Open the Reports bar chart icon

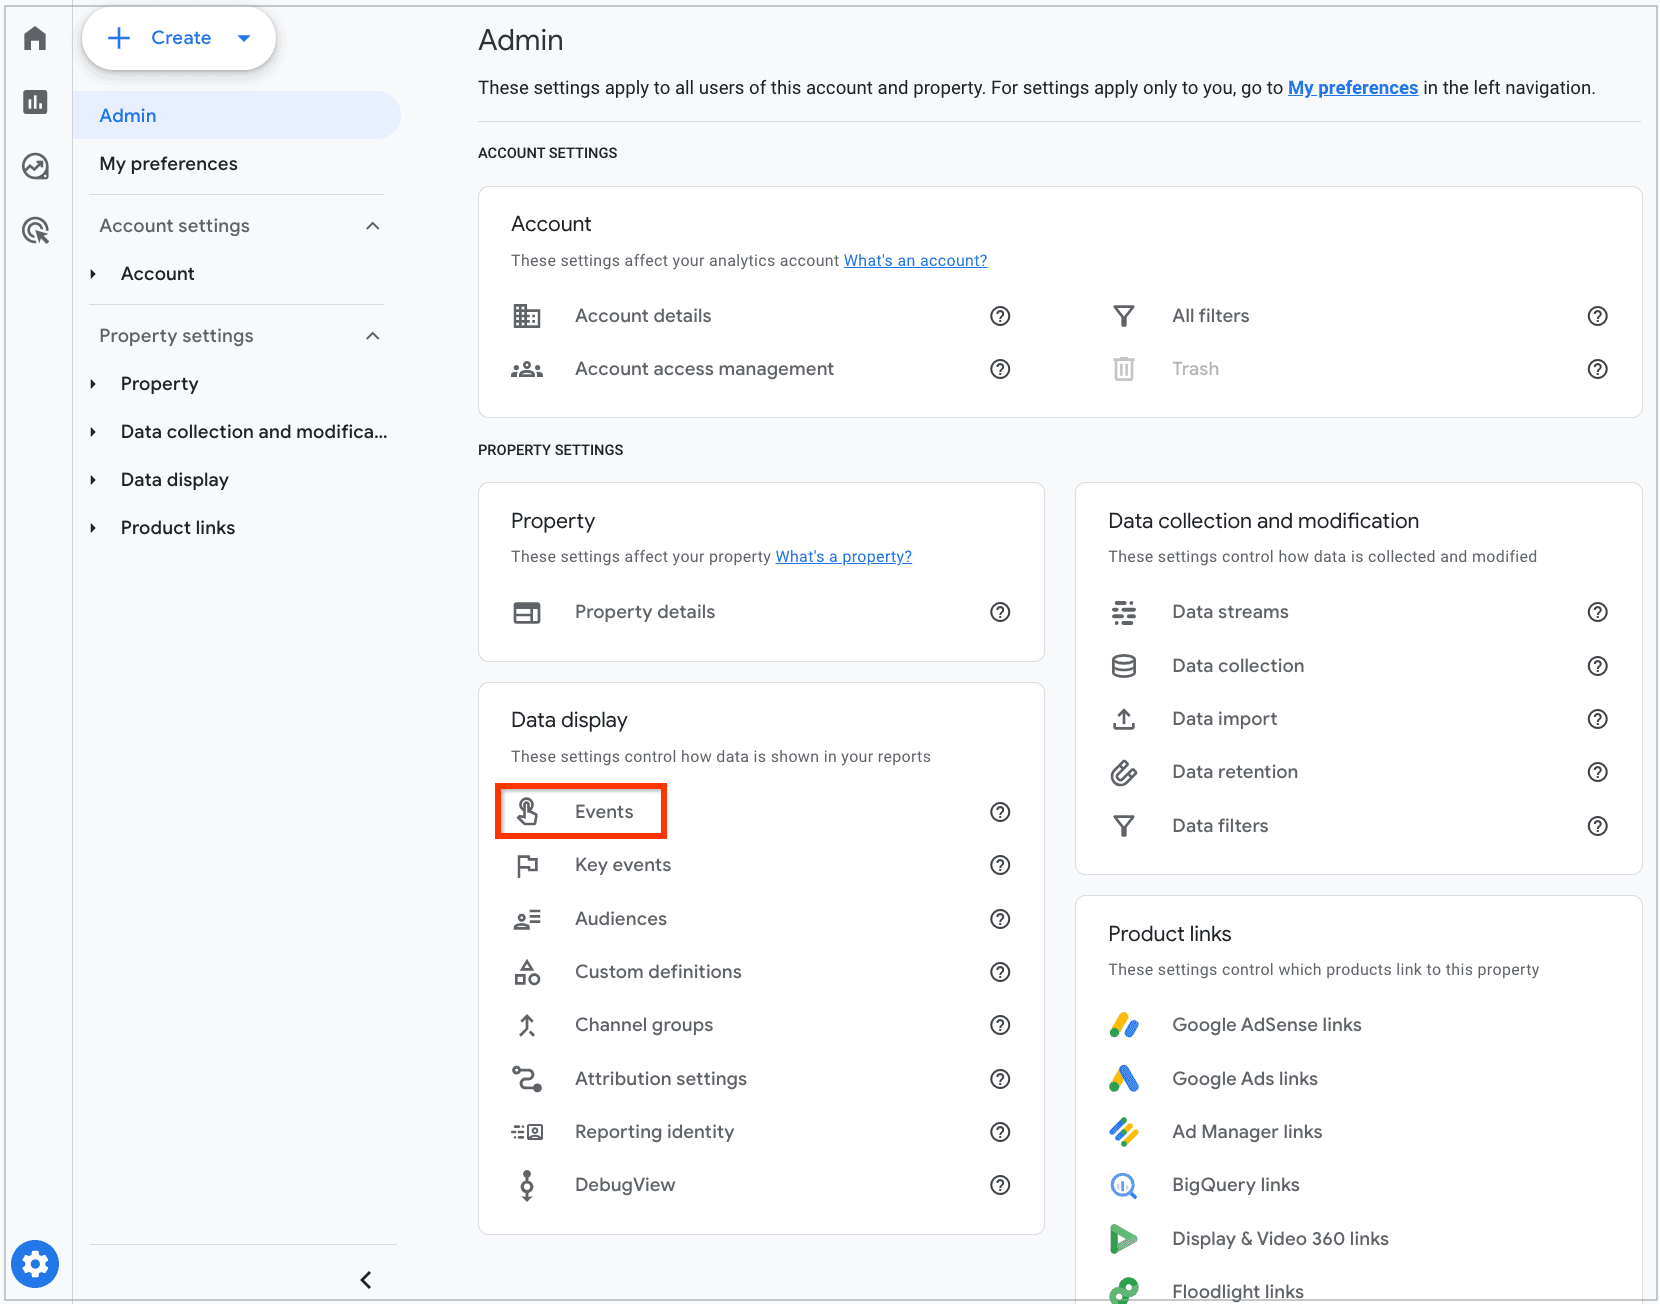[x=35, y=102]
